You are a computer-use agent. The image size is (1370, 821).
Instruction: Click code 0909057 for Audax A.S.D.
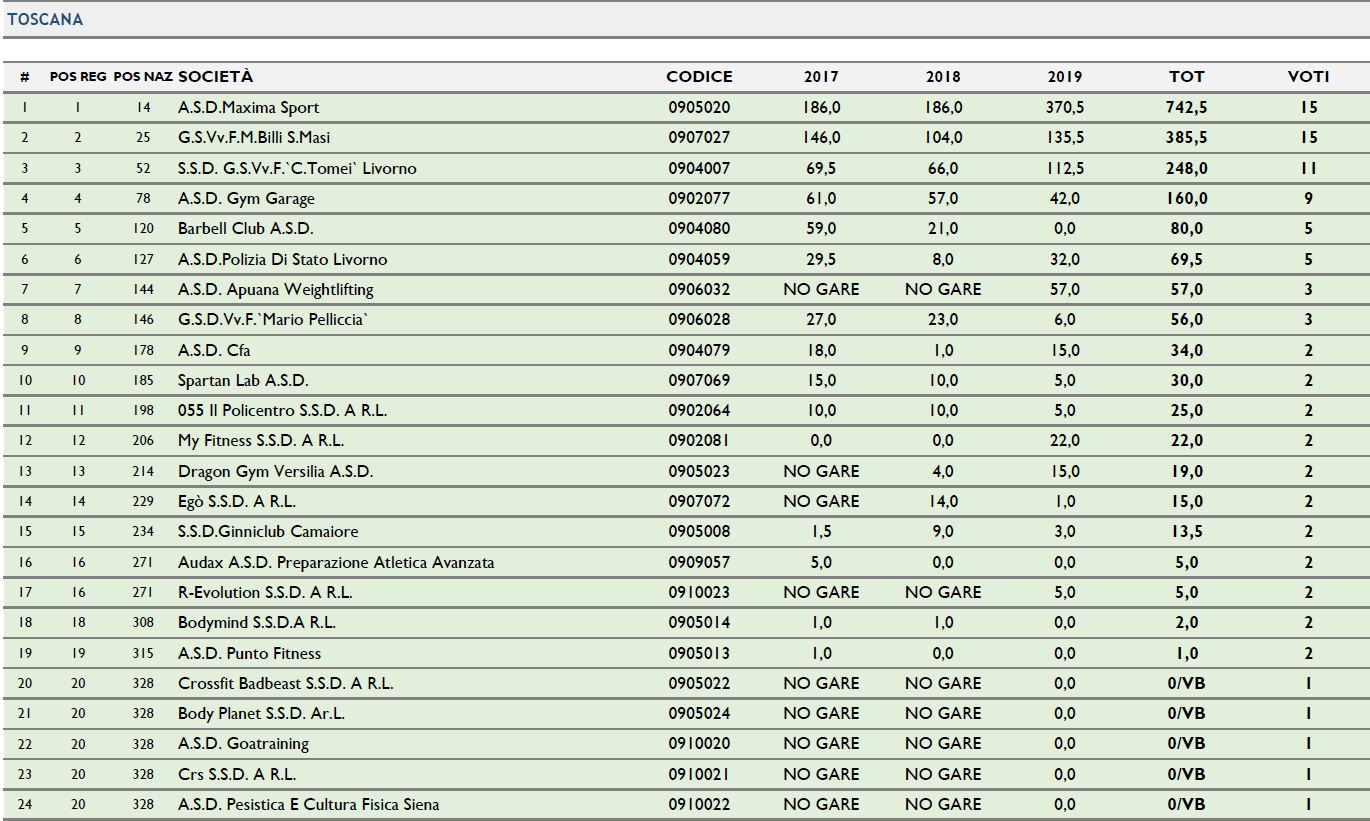click(x=699, y=562)
